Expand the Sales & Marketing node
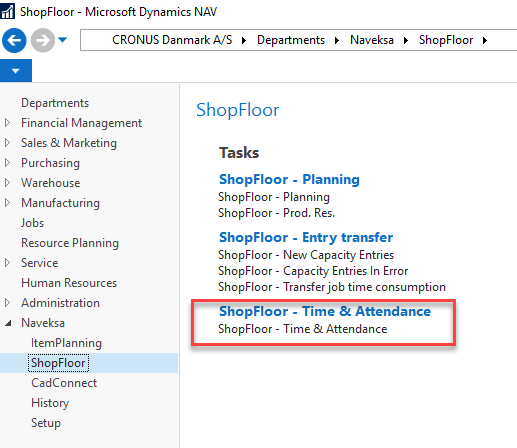Screen dimensions: 517x448 click(7, 143)
